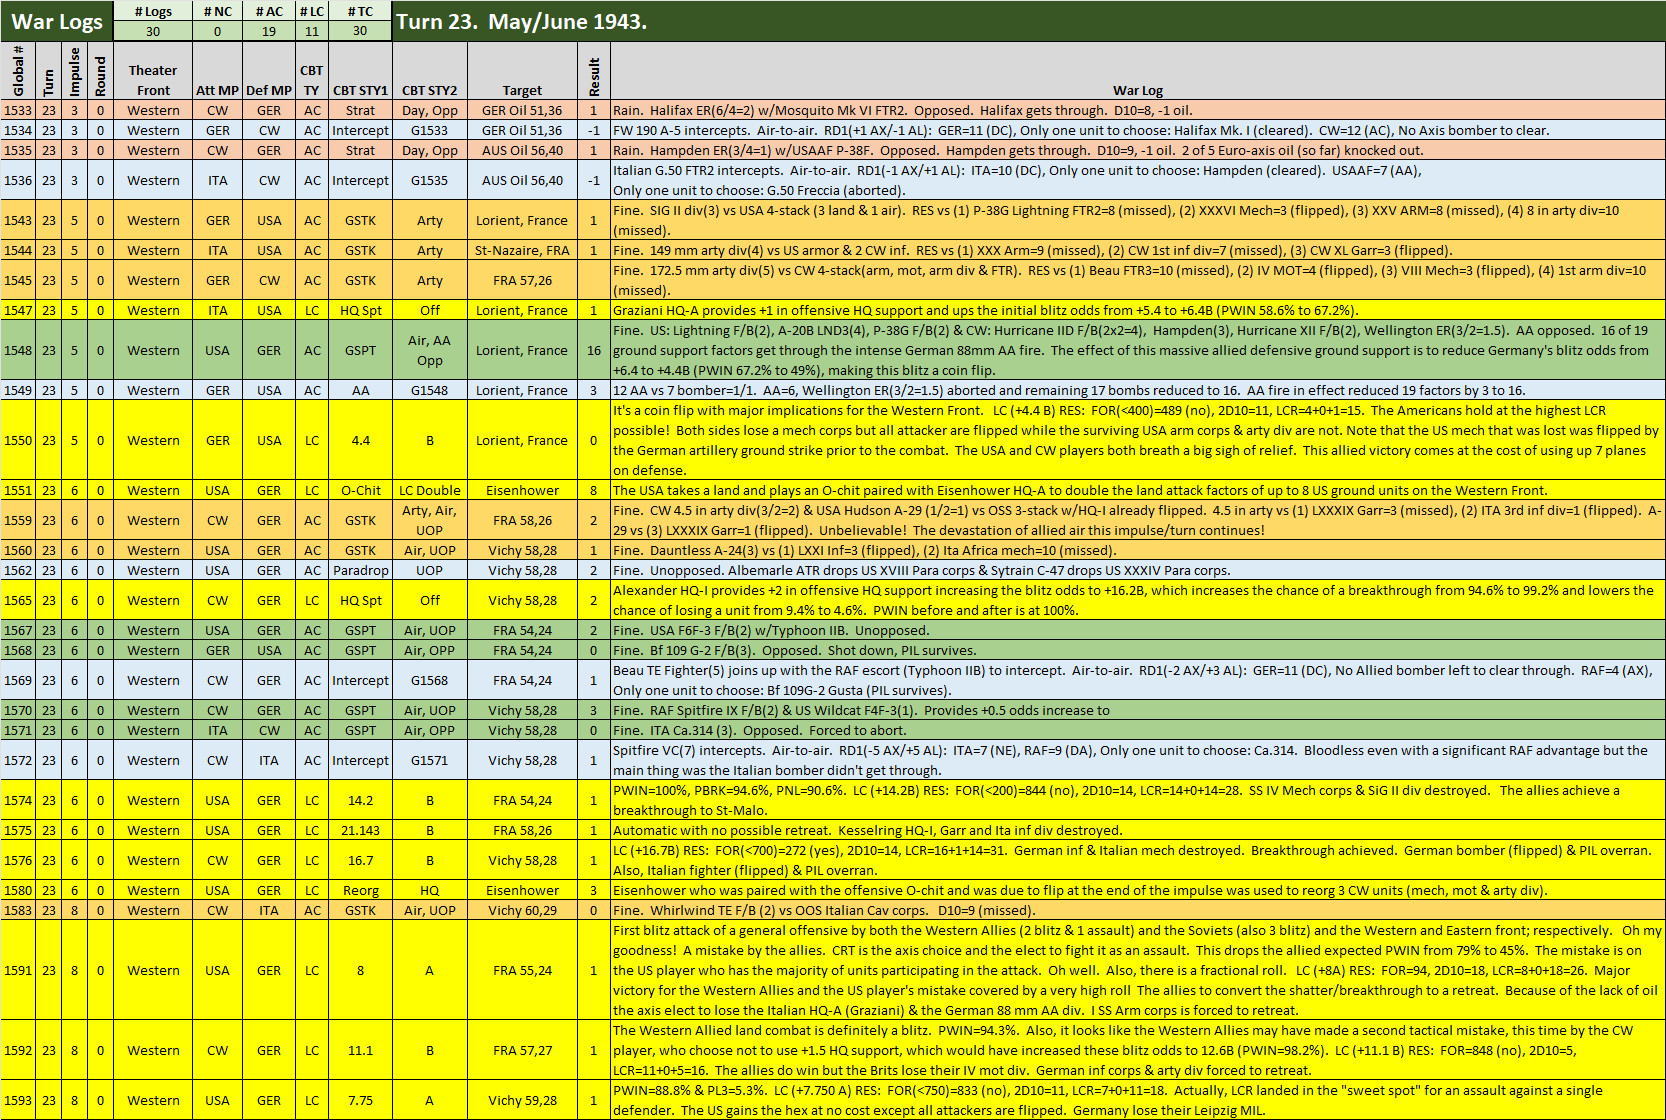Select the # AC count value 19
Screen dimensions: 1666x1120
click(269, 31)
